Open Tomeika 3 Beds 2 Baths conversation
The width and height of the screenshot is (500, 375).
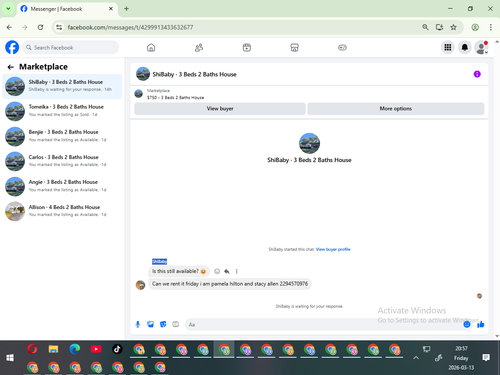coord(62,111)
